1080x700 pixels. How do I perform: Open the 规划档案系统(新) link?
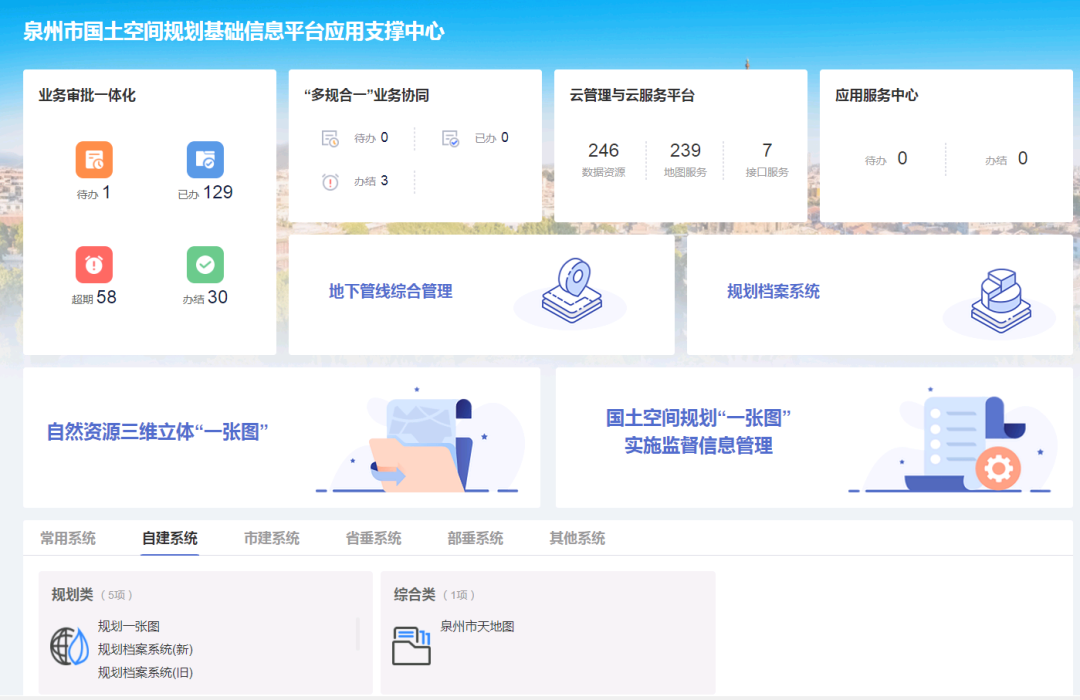point(145,649)
